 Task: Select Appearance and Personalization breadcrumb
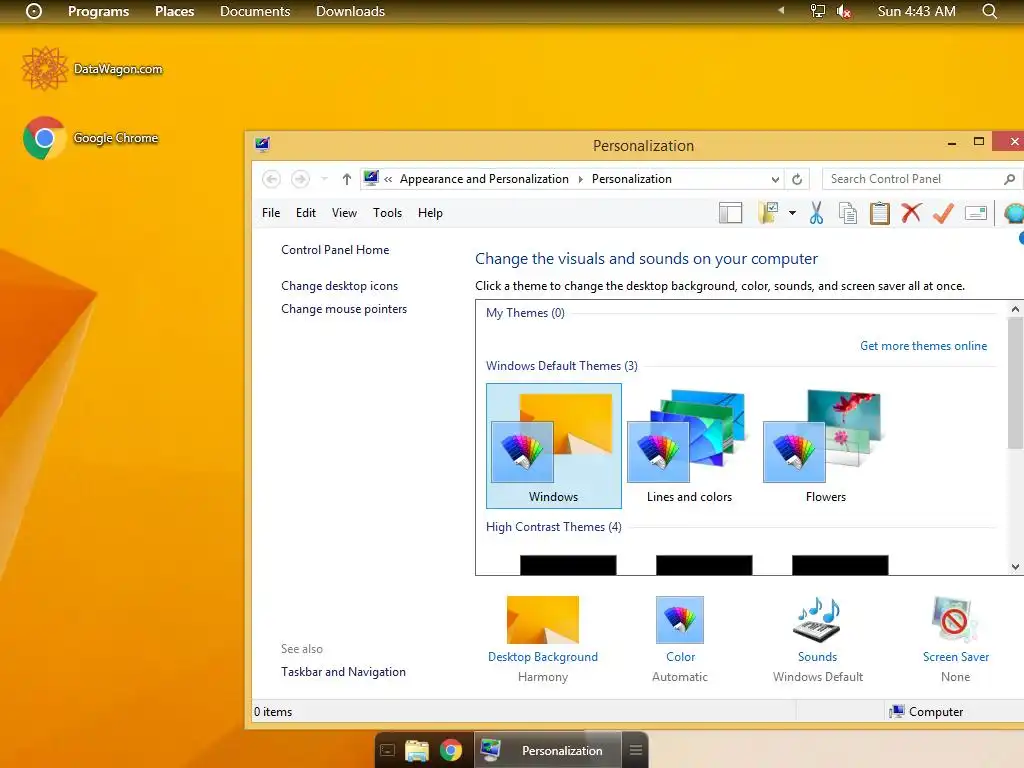tap(484, 179)
